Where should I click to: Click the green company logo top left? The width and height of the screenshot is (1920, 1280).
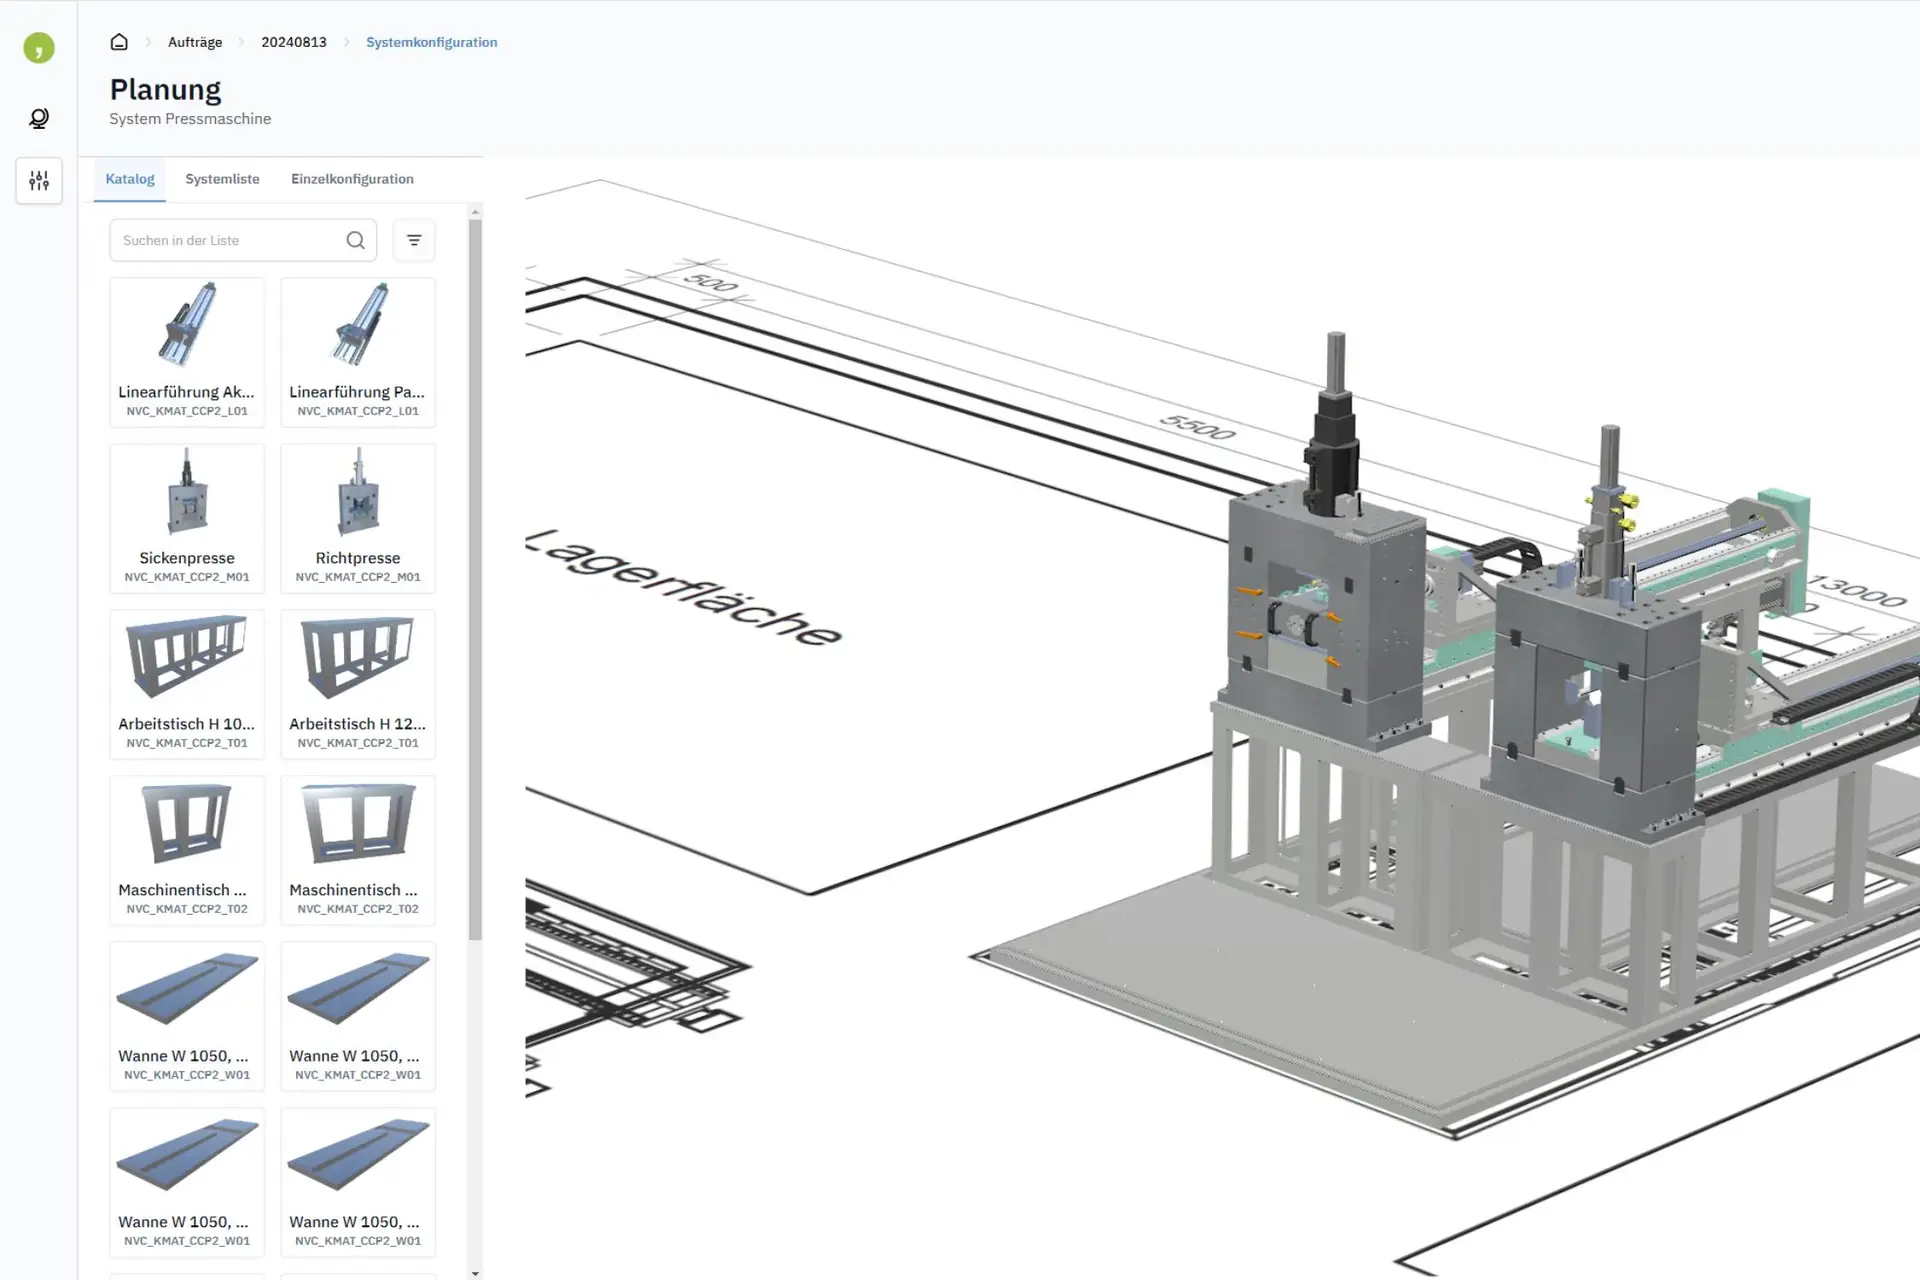(38, 47)
